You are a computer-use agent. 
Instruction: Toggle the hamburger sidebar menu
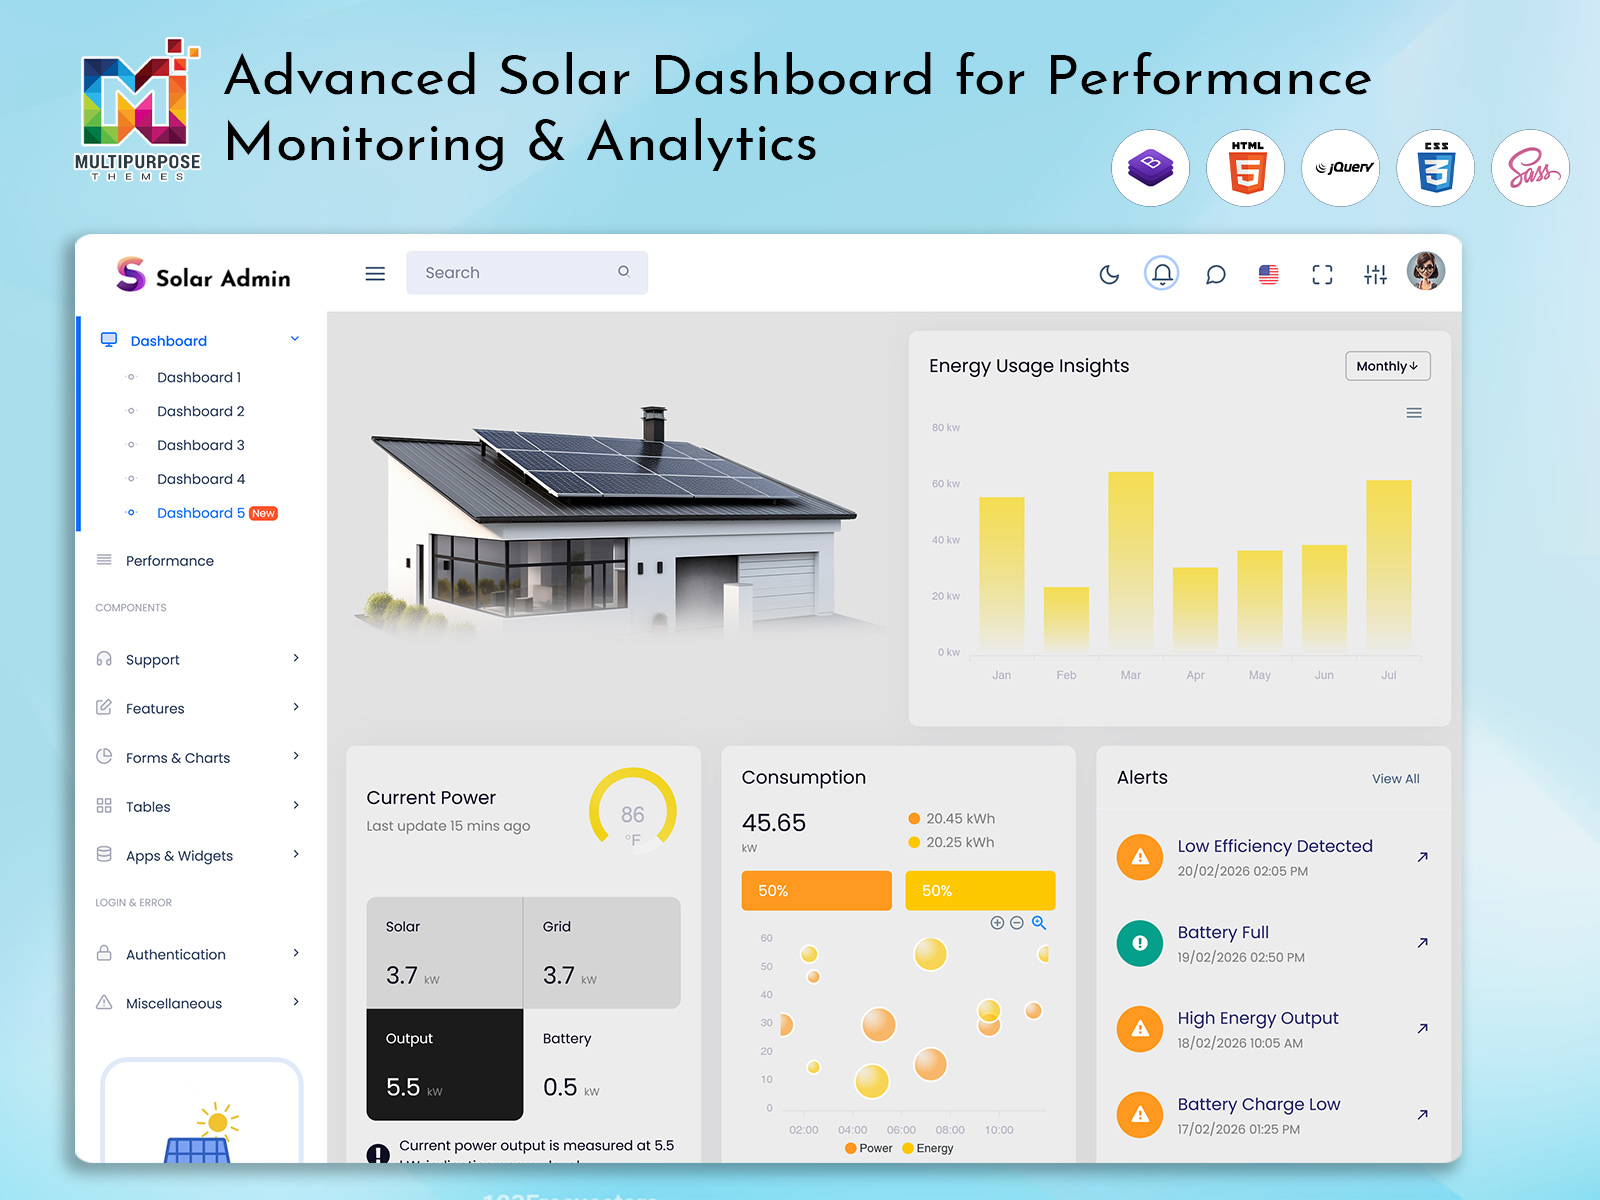pos(375,273)
